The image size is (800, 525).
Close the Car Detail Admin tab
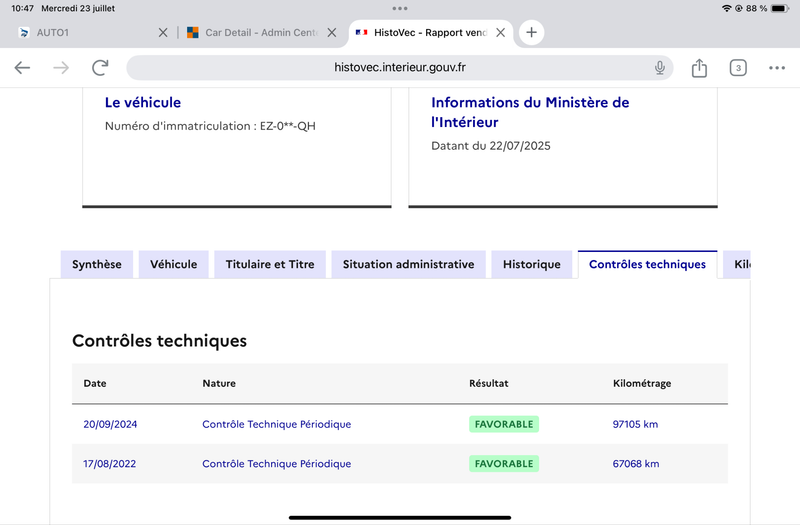point(332,32)
